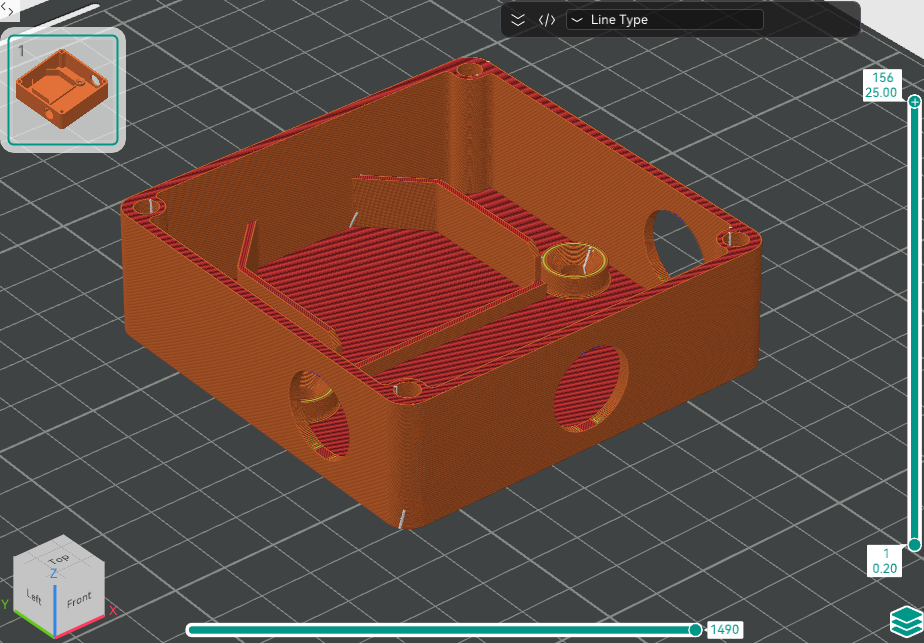Image resolution: width=924 pixels, height=643 pixels.
Task: Collapse the legend with the double-chevron icon
Action: pos(517,20)
